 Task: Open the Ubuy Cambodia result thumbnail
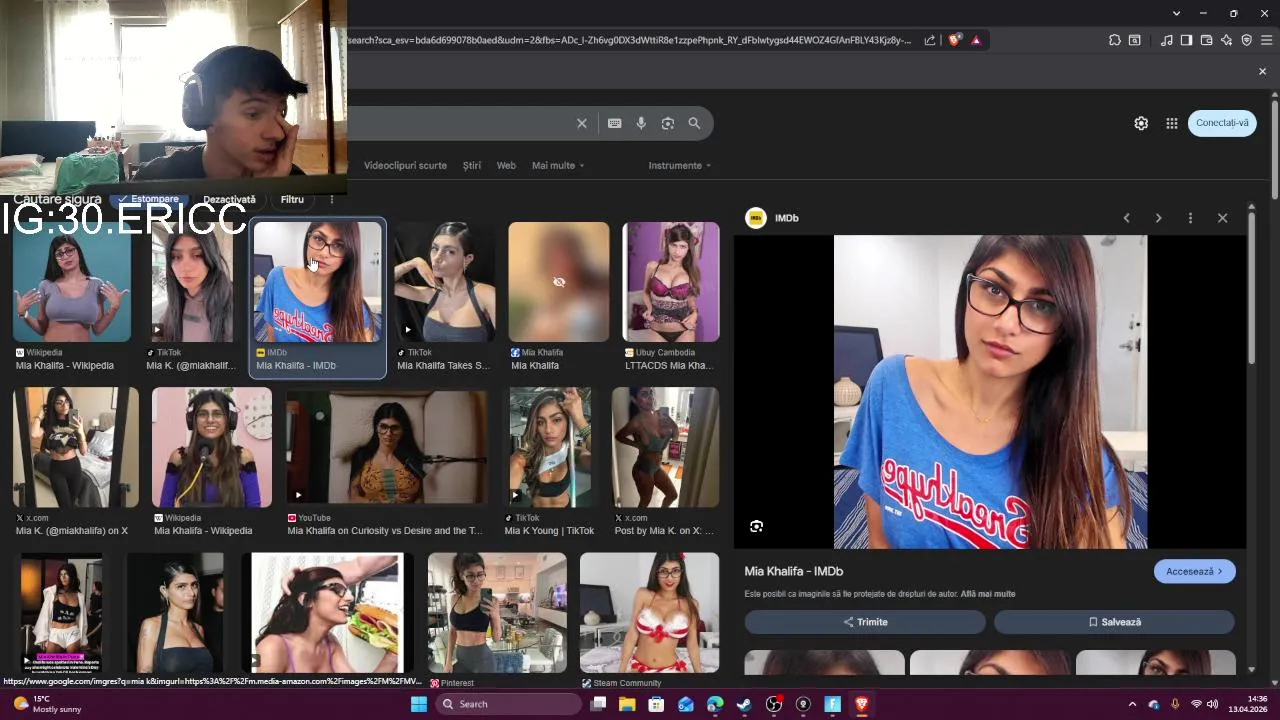(x=671, y=282)
